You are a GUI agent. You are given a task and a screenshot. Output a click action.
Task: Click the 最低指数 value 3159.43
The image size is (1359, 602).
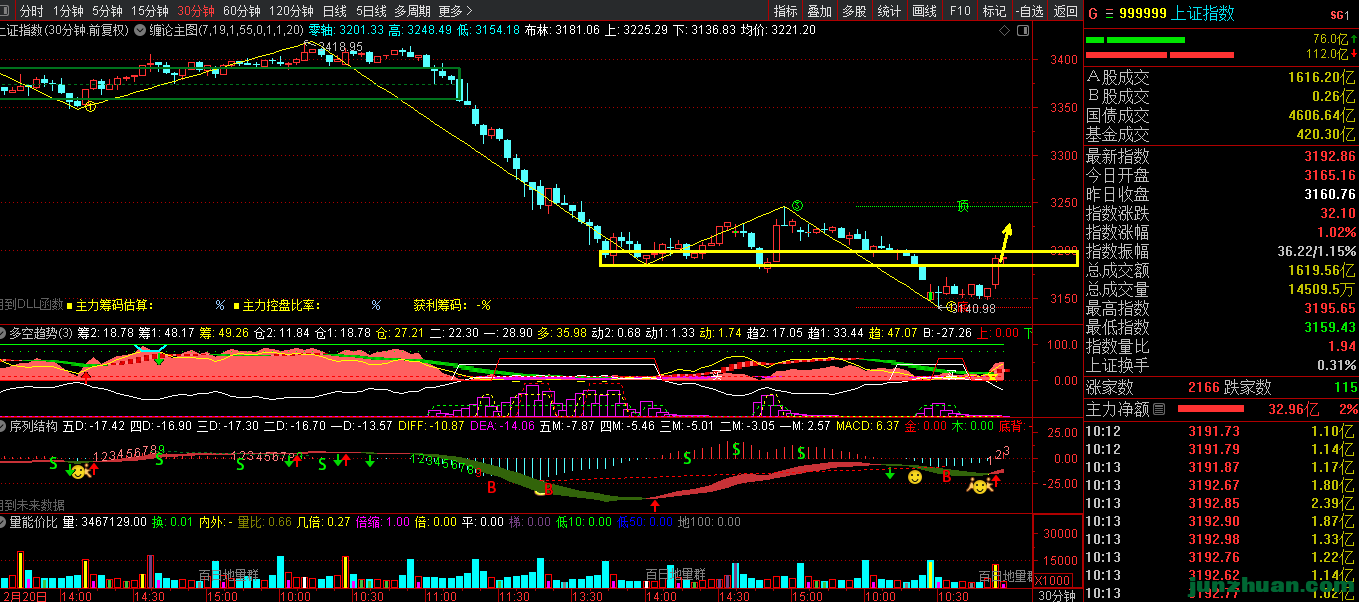(1329, 327)
